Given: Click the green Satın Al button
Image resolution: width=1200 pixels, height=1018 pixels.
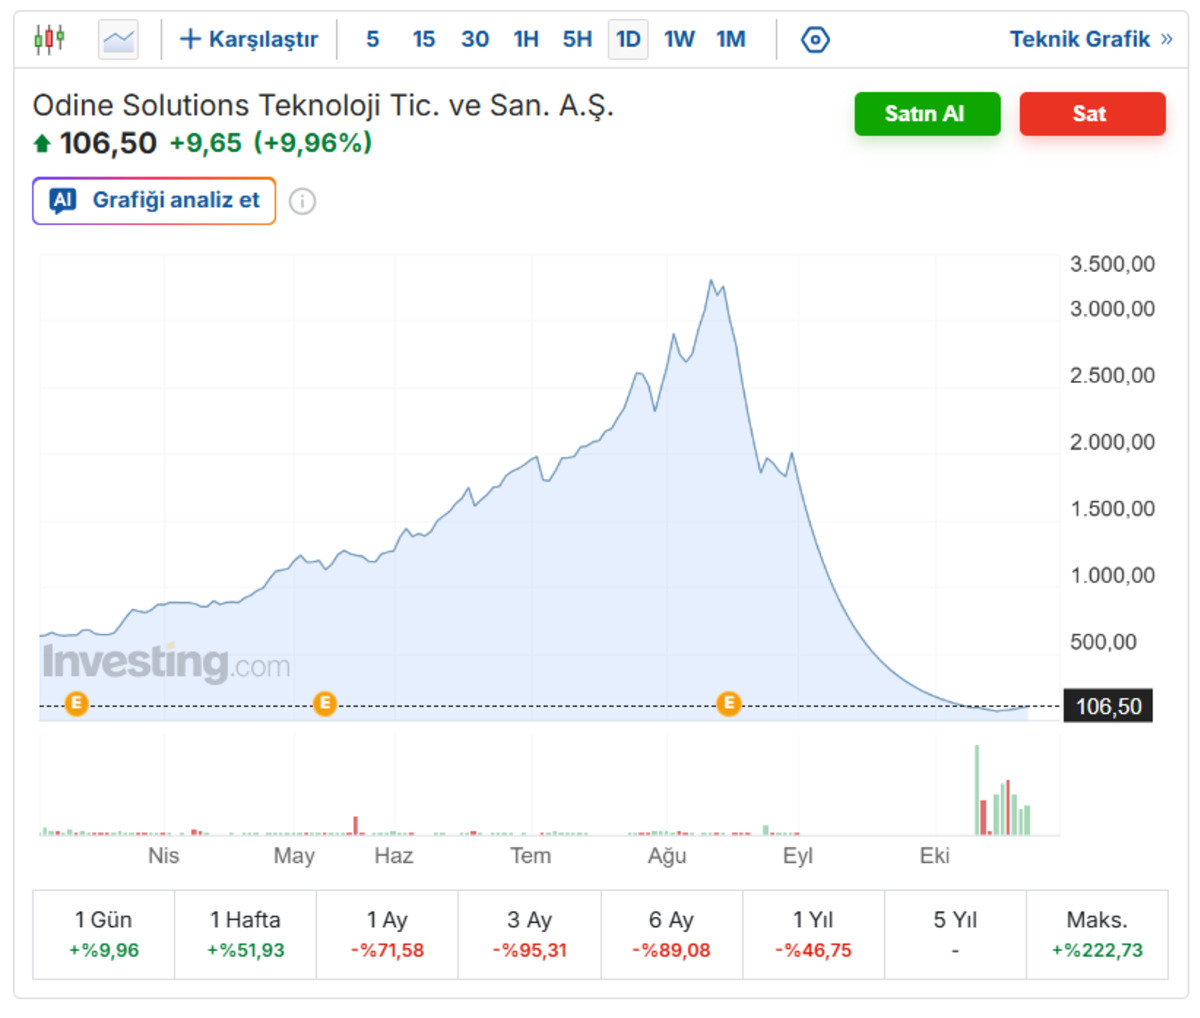Looking at the screenshot, I should 927,114.
